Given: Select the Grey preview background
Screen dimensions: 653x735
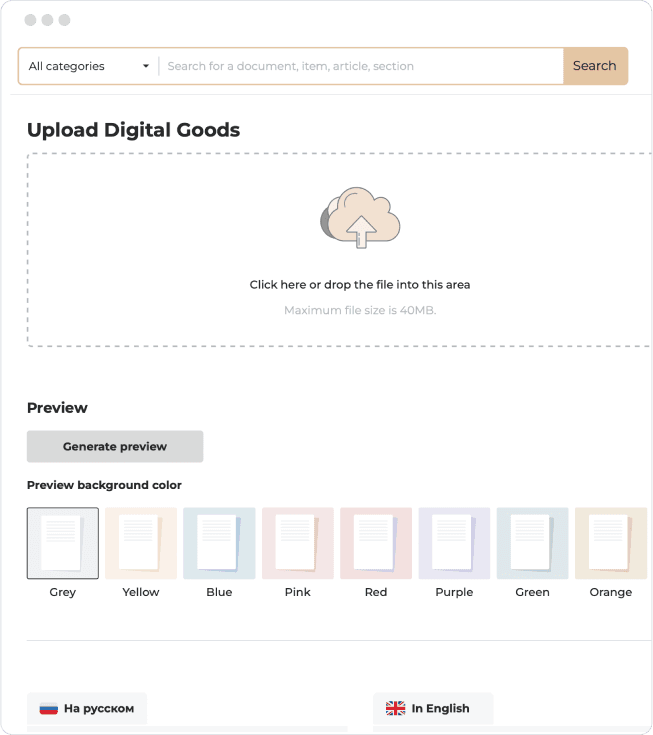Looking at the screenshot, I should (63, 543).
